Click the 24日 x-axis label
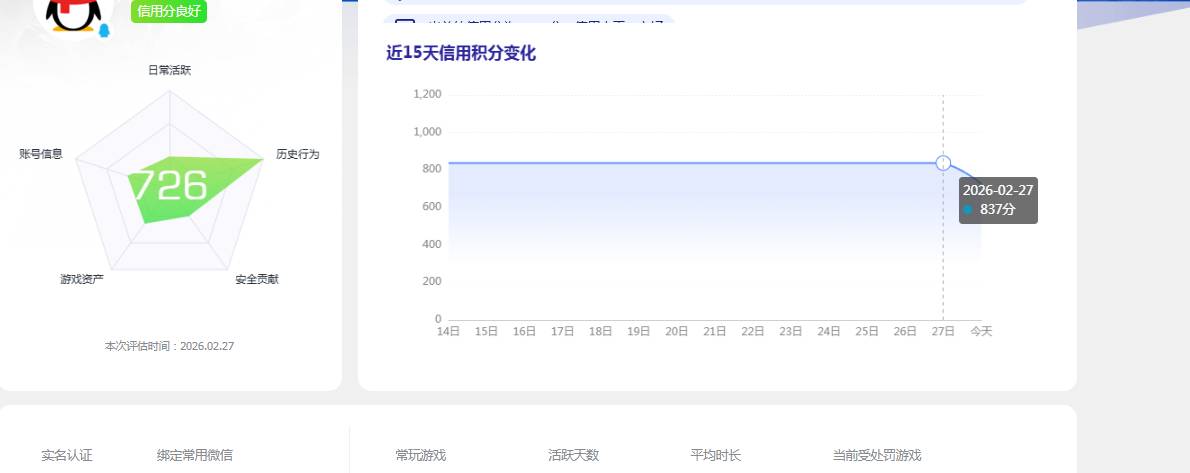The width and height of the screenshot is (1190, 473). (x=829, y=331)
